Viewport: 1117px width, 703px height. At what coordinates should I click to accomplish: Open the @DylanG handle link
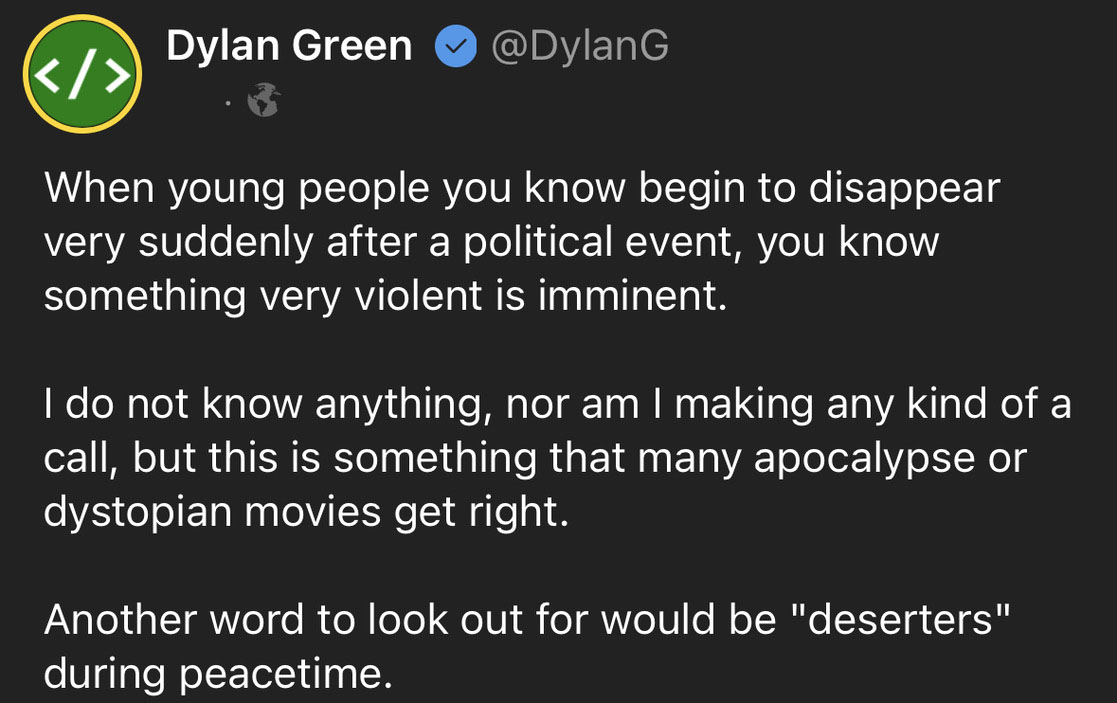(580, 46)
